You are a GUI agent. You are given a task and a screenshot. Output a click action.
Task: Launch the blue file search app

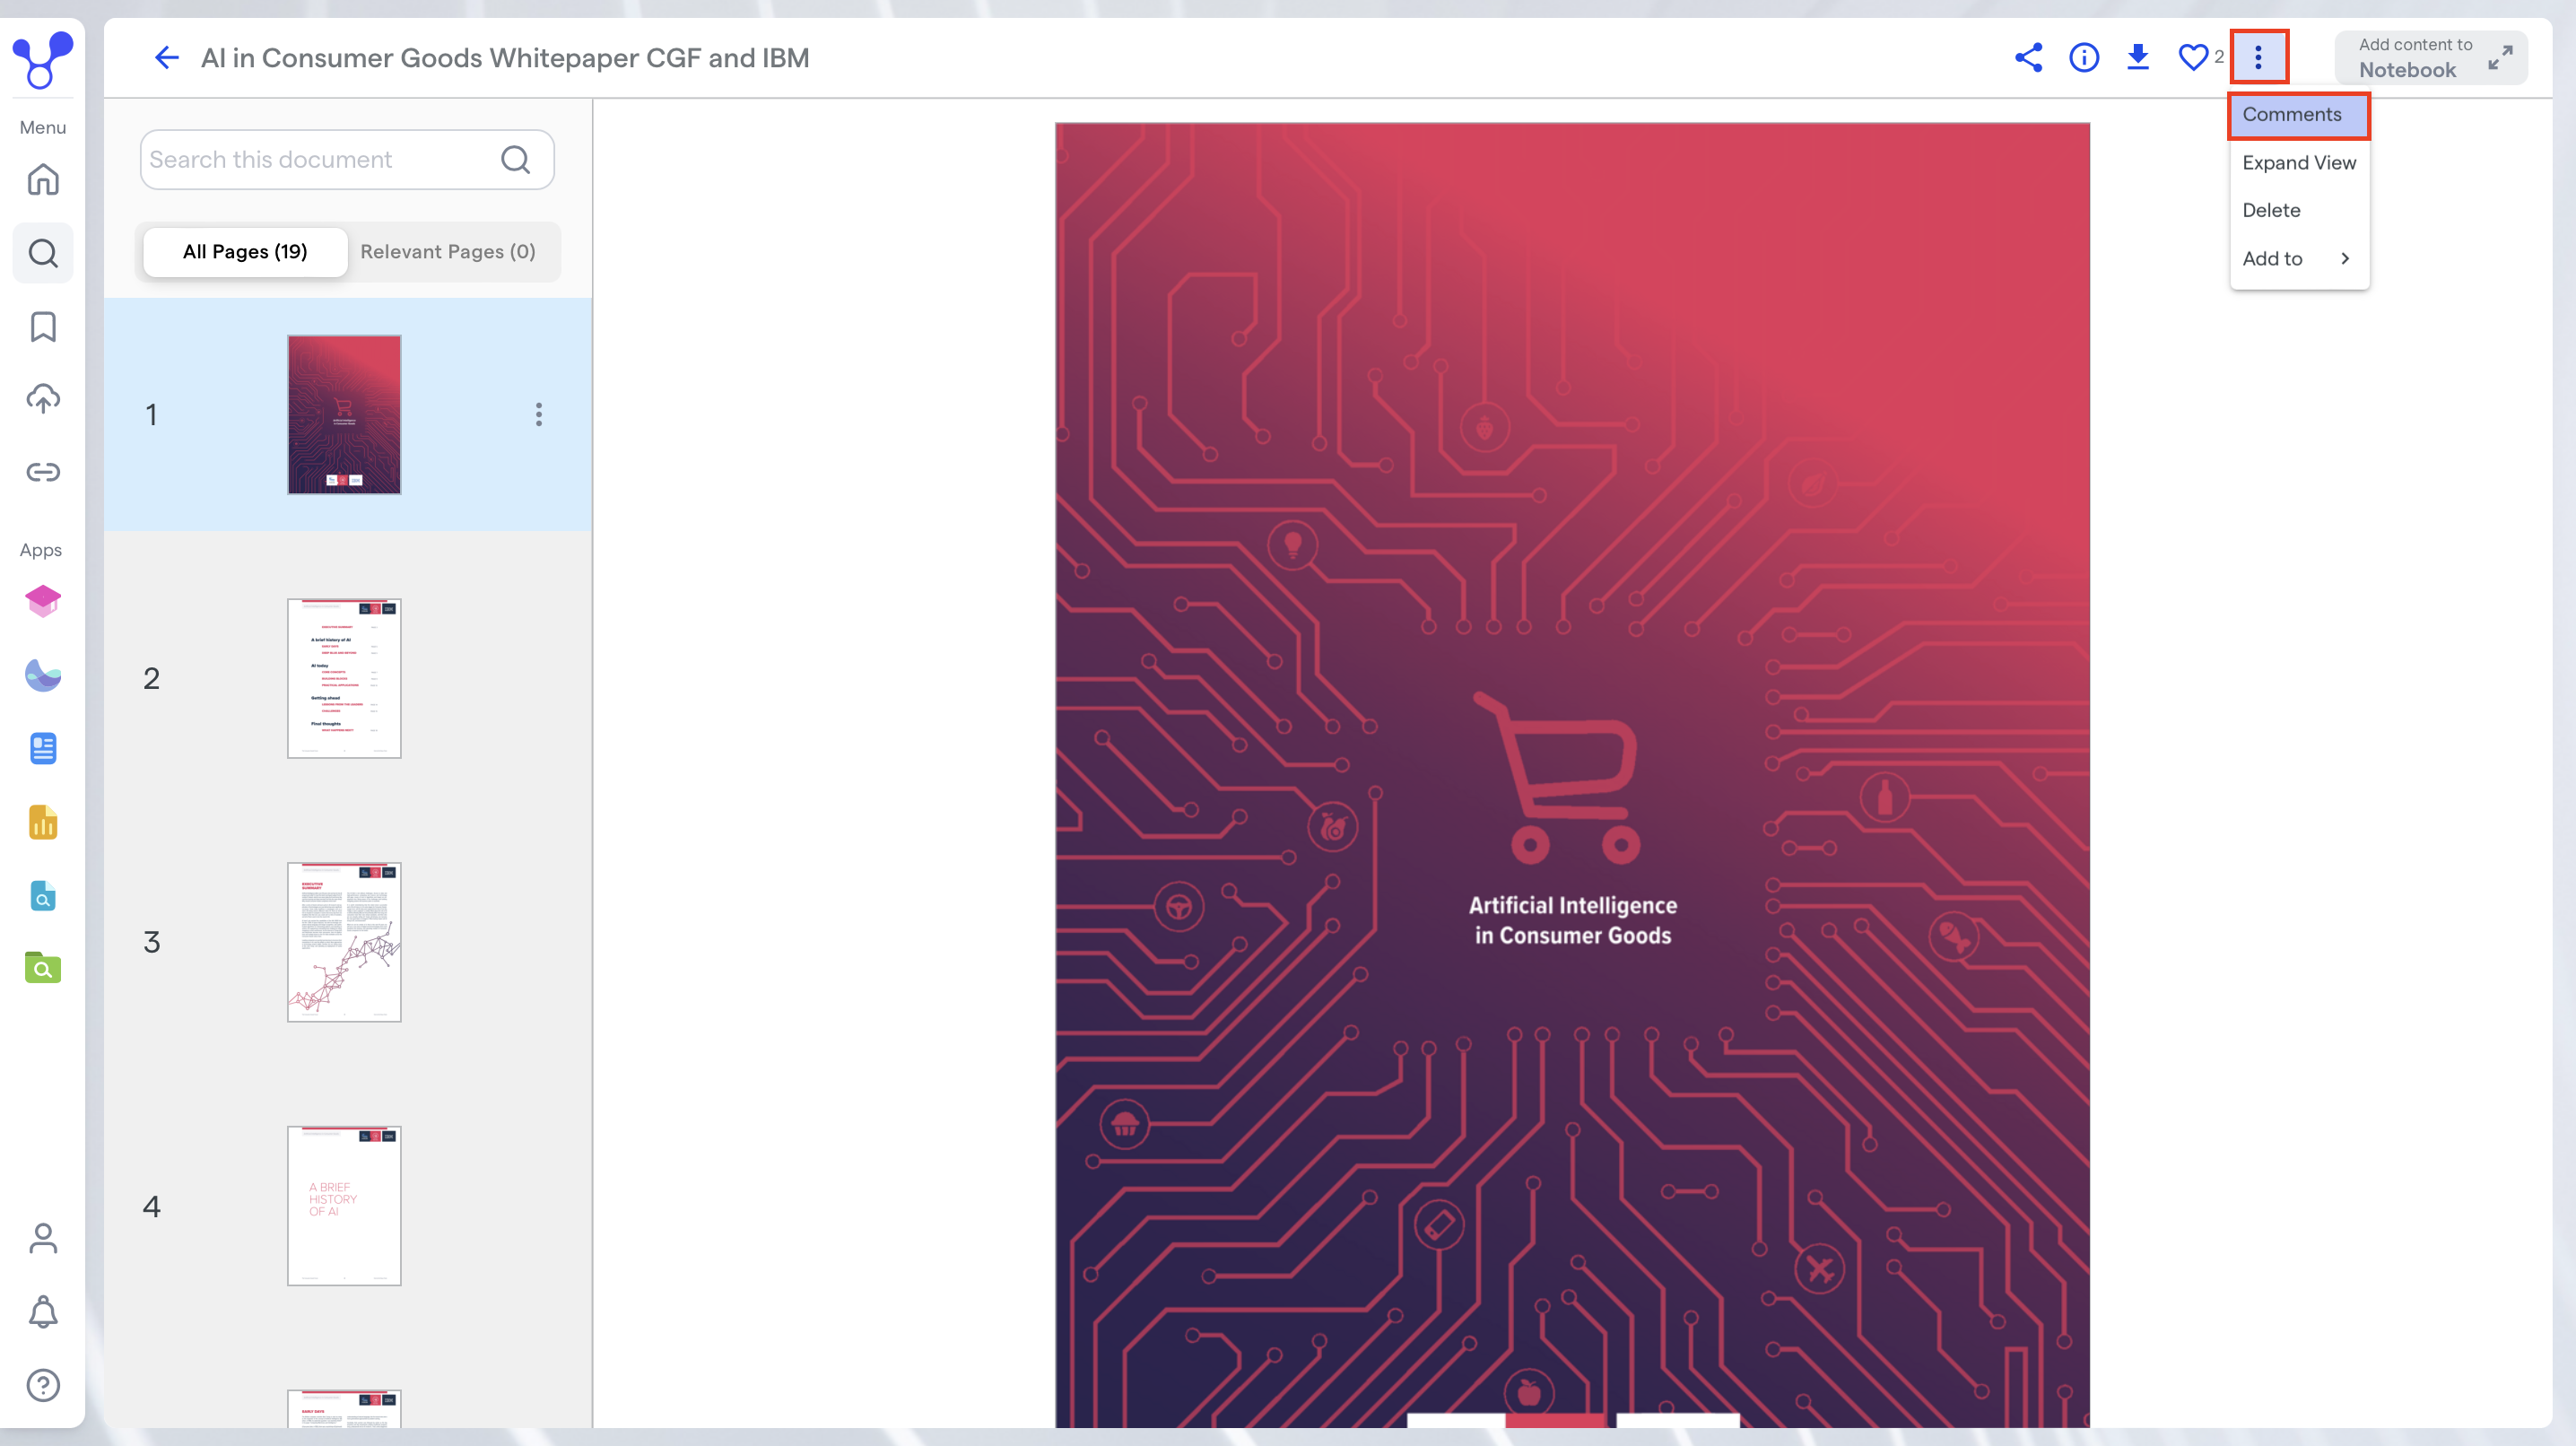[43, 895]
